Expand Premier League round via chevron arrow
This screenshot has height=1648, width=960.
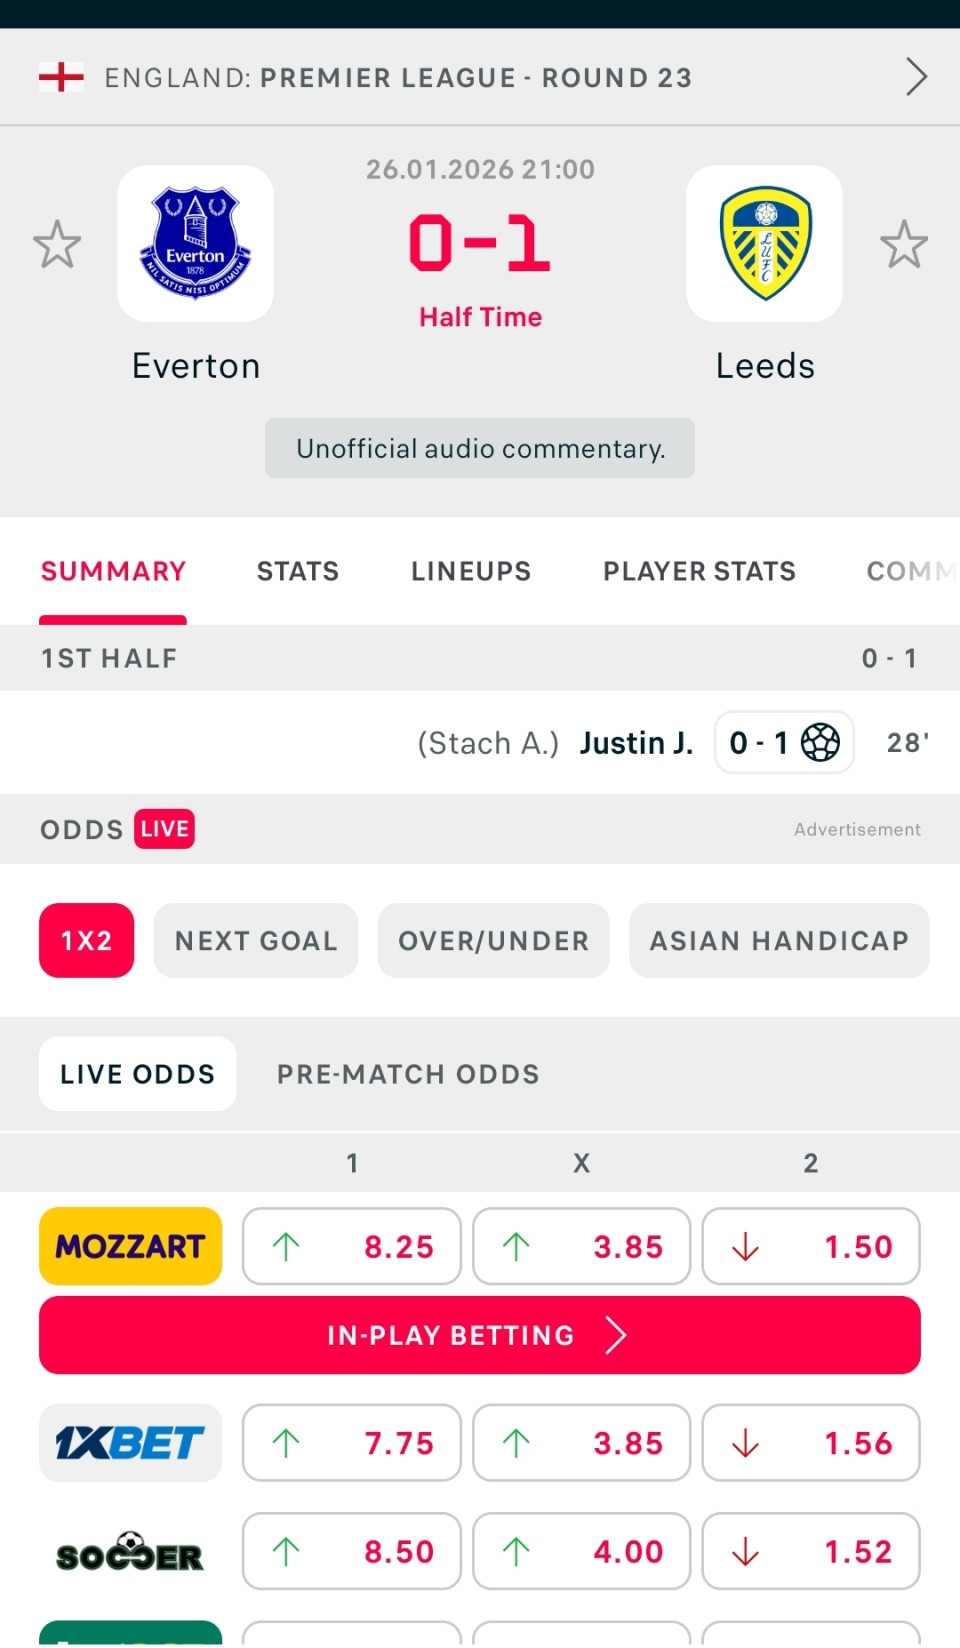pyautogui.click(x=915, y=77)
